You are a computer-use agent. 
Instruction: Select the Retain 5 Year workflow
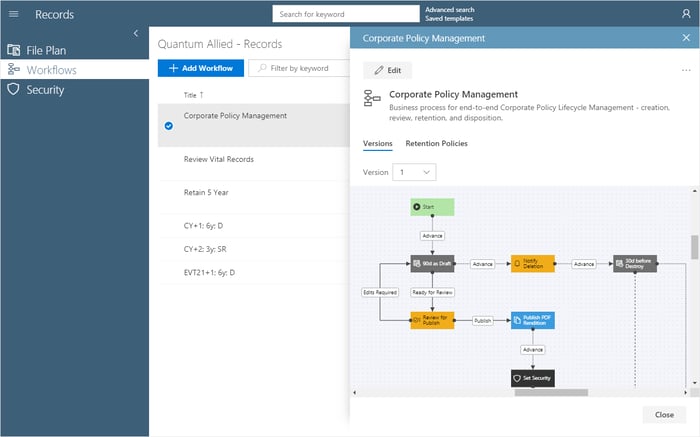tap(254, 197)
